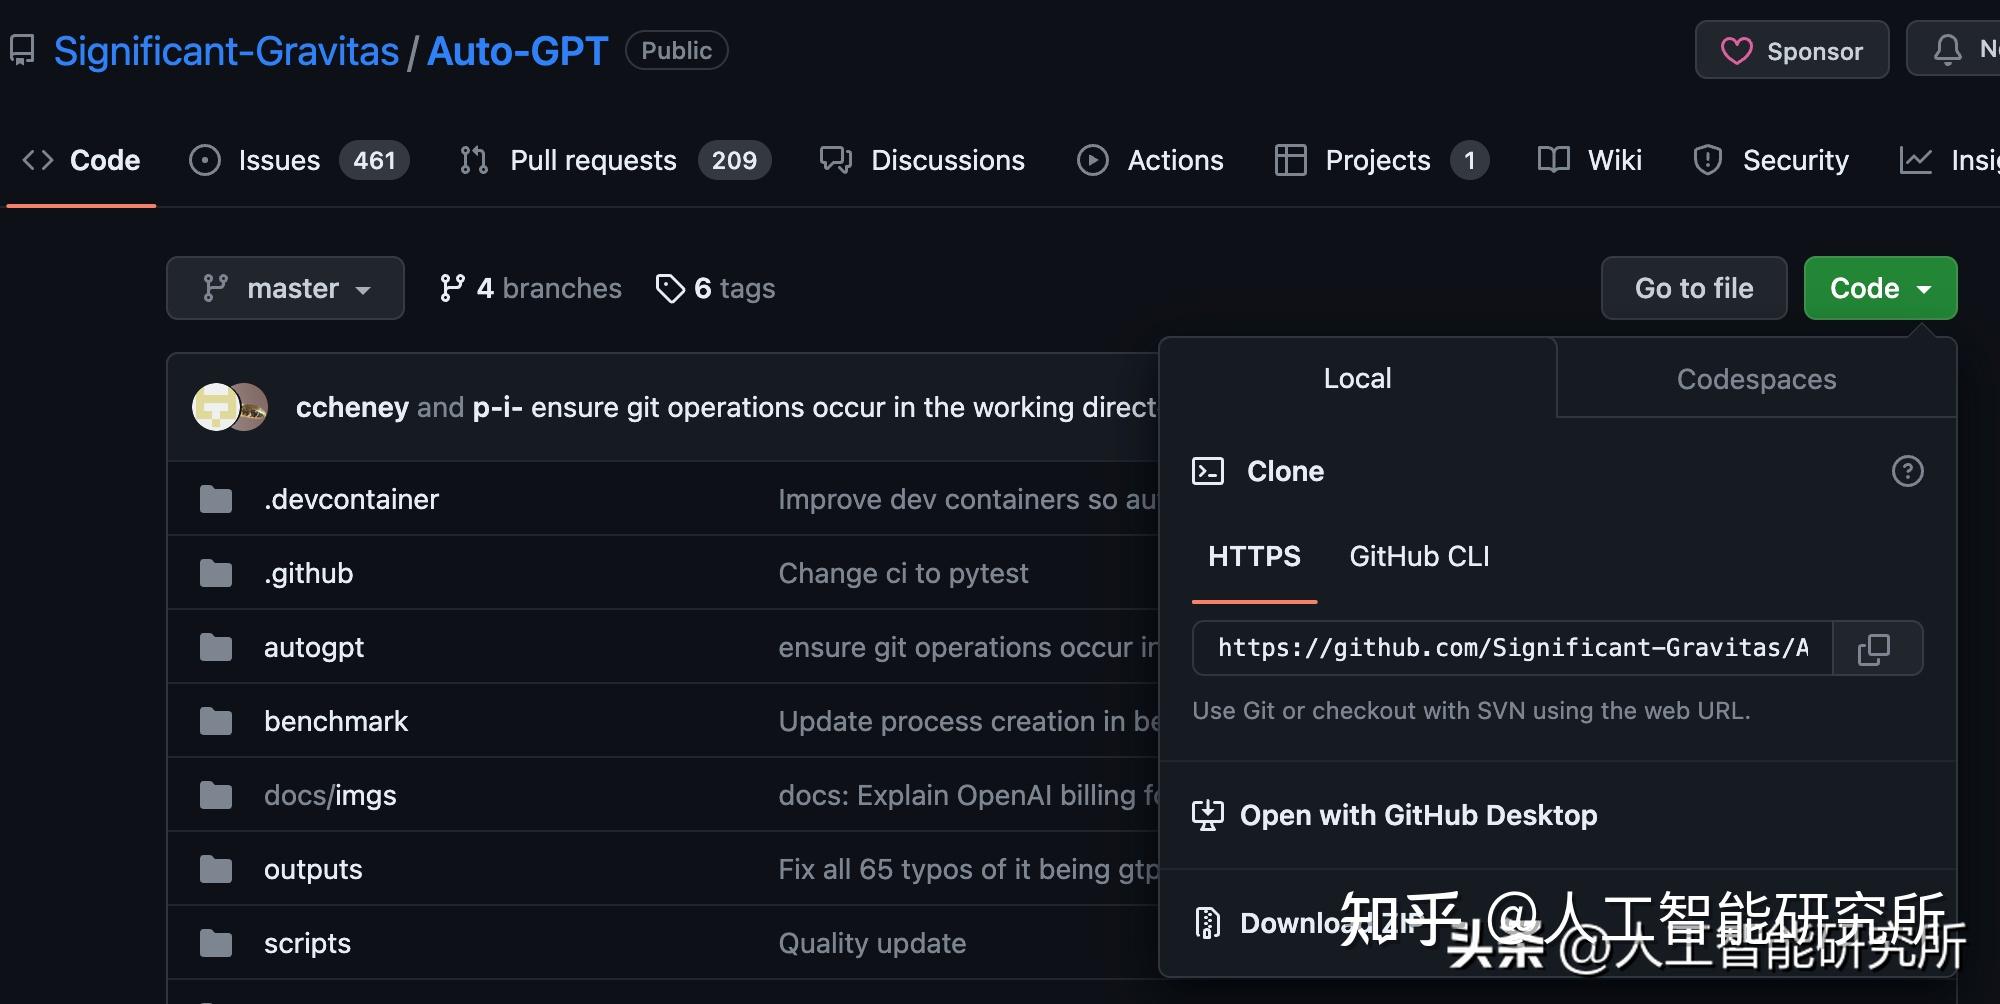This screenshot has height=1004, width=2000.
Task: Click the Sponsor button
Action: pyautogui.click(x=1792, y=50)
